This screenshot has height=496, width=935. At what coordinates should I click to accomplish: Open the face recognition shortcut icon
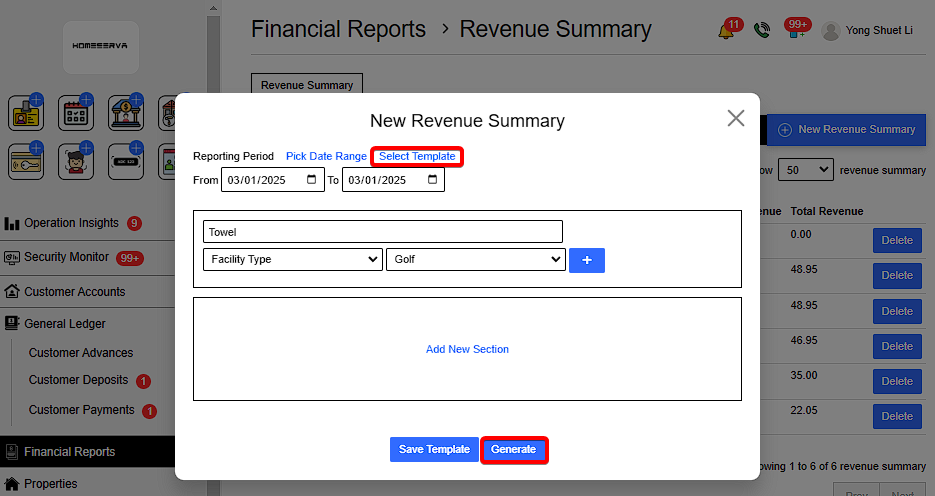[x=75, y=161]
